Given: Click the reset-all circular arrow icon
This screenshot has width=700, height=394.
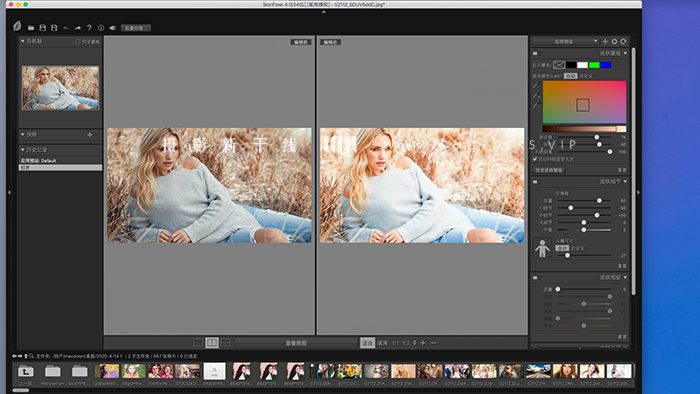Looking at the screenshot, I should click(623, 41).
